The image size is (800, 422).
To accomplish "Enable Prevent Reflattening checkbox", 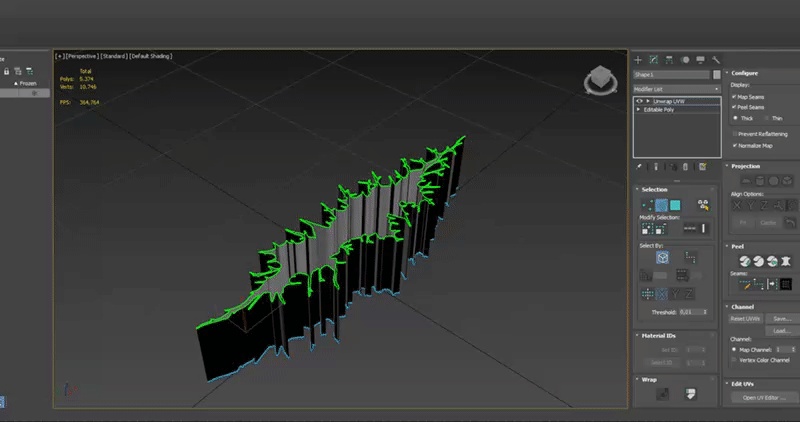I will [x=735, y=134].
